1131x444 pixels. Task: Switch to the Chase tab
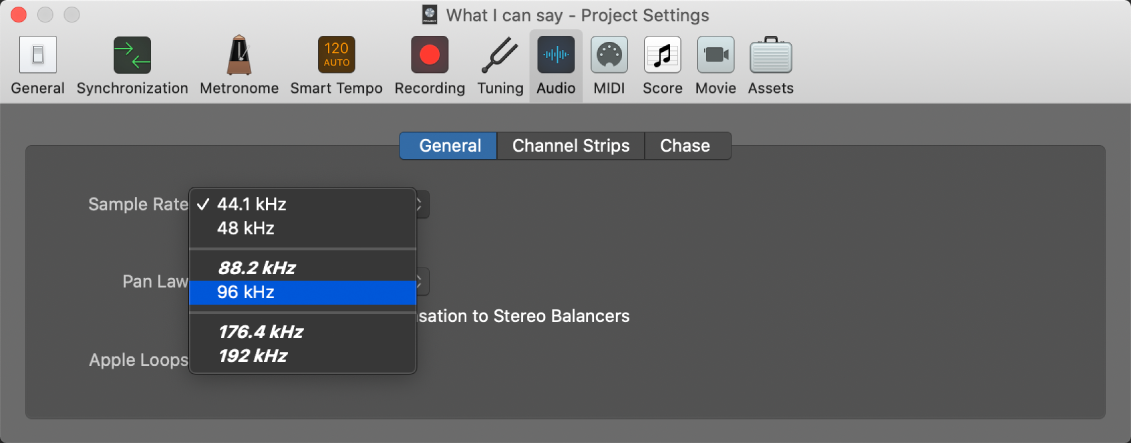(x=685, y=146)
